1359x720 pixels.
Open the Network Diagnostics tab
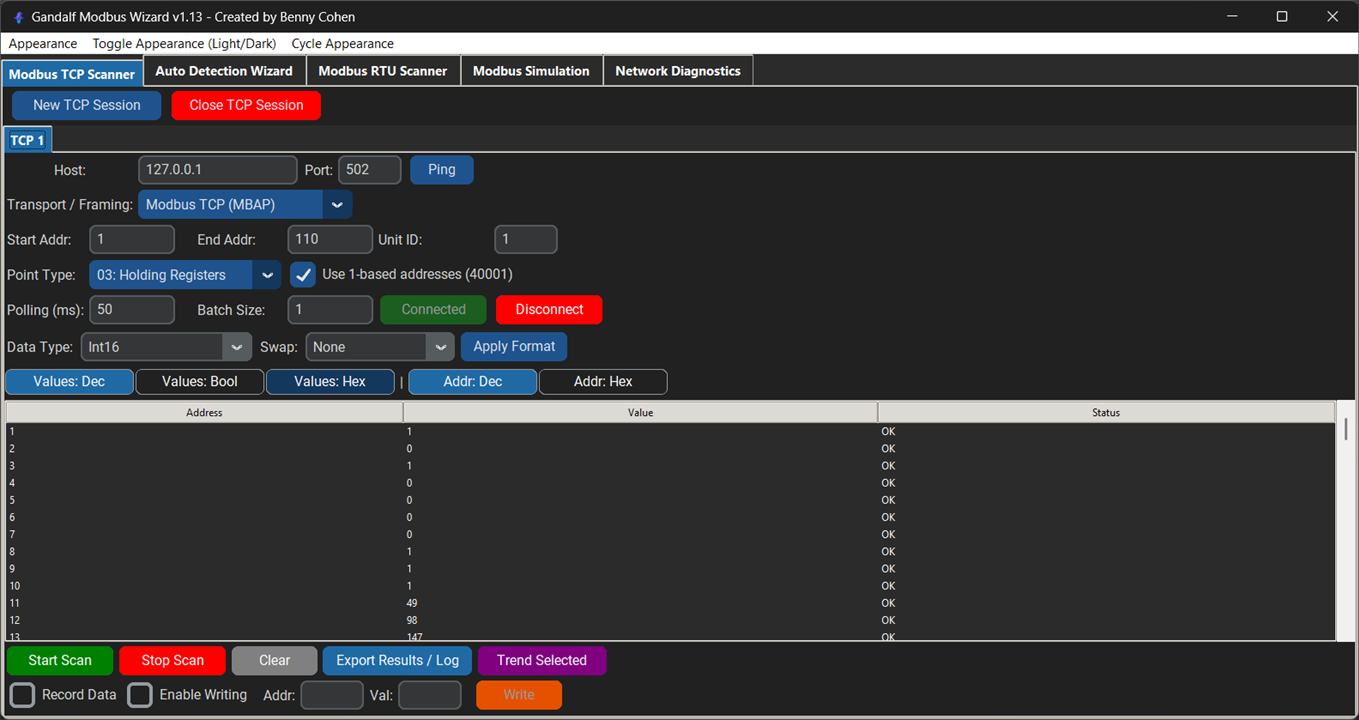click(x=678, y=71)
